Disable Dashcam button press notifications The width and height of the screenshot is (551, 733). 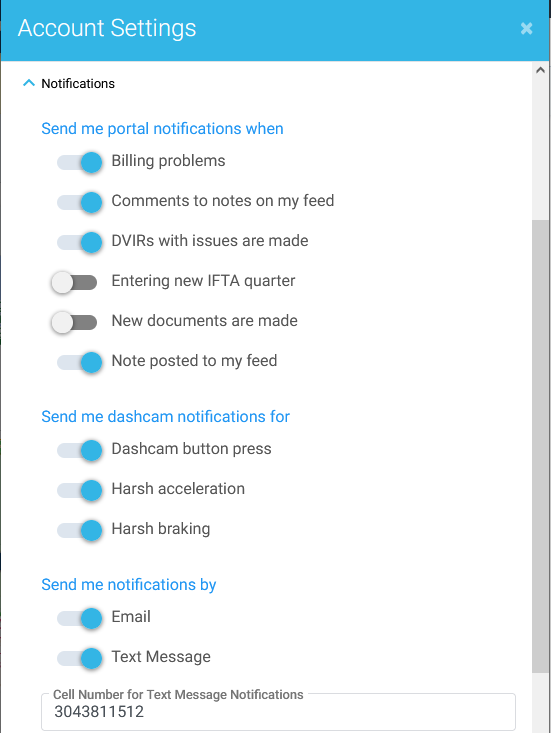pos(79,451)
